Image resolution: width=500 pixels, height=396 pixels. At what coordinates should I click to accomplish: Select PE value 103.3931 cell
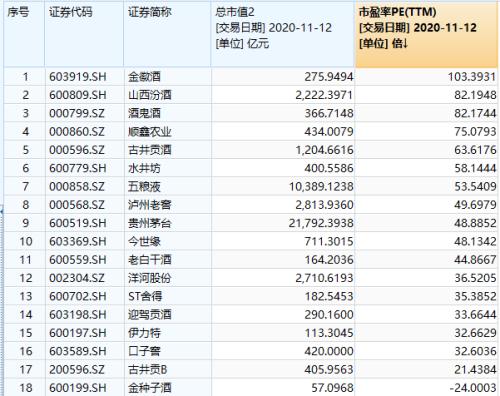(x=427, y=77)
